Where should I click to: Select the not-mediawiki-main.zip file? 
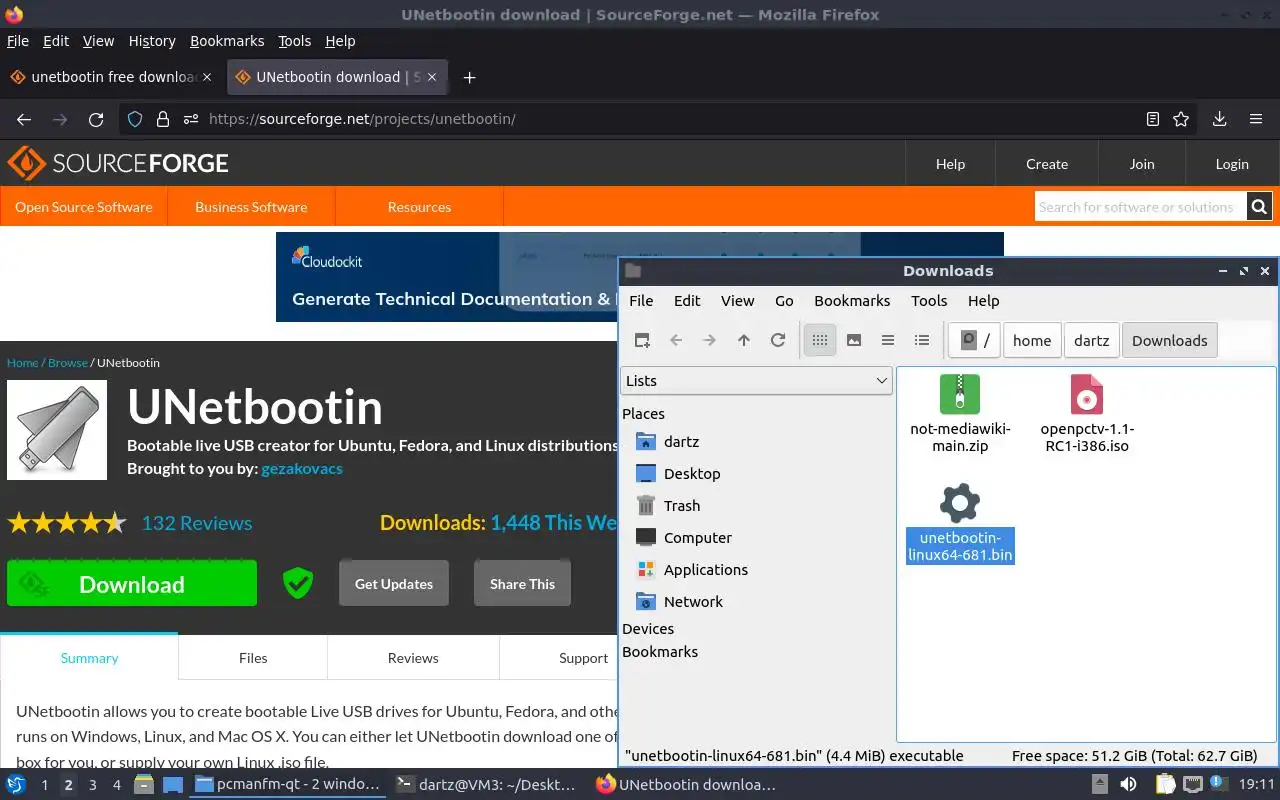click(960, 414)
